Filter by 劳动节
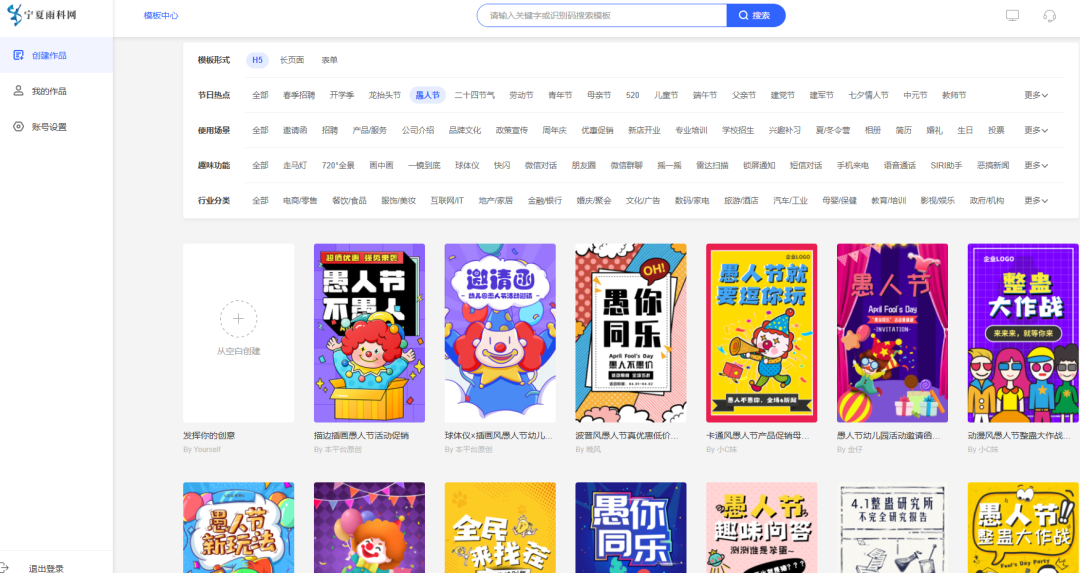 521,95
